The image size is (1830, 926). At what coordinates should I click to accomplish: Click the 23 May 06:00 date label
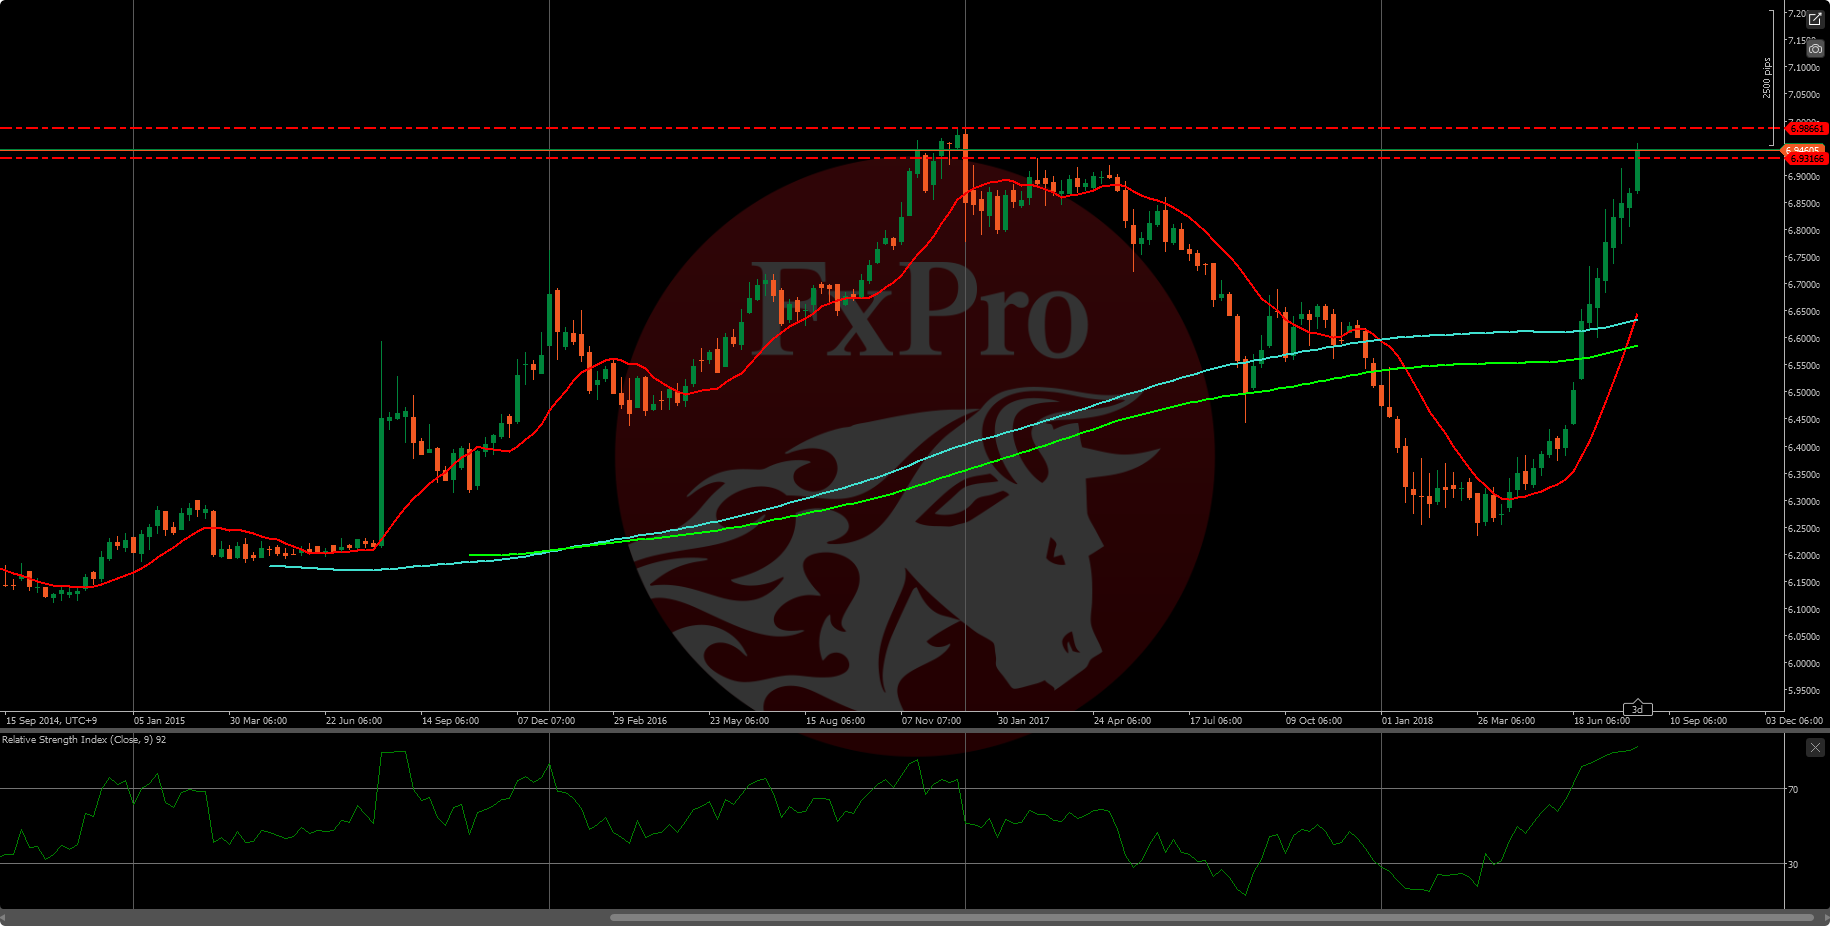click(739, 720)
